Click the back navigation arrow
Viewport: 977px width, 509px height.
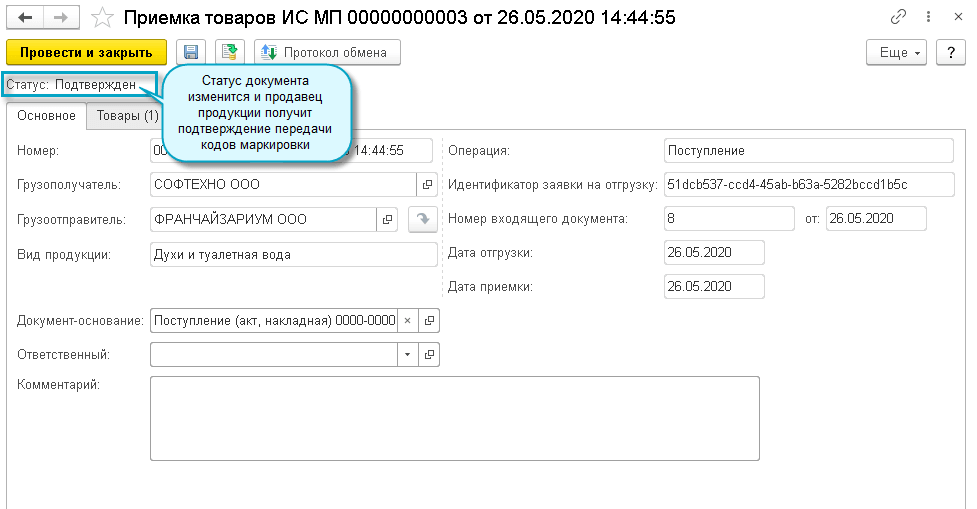[25, 18]
